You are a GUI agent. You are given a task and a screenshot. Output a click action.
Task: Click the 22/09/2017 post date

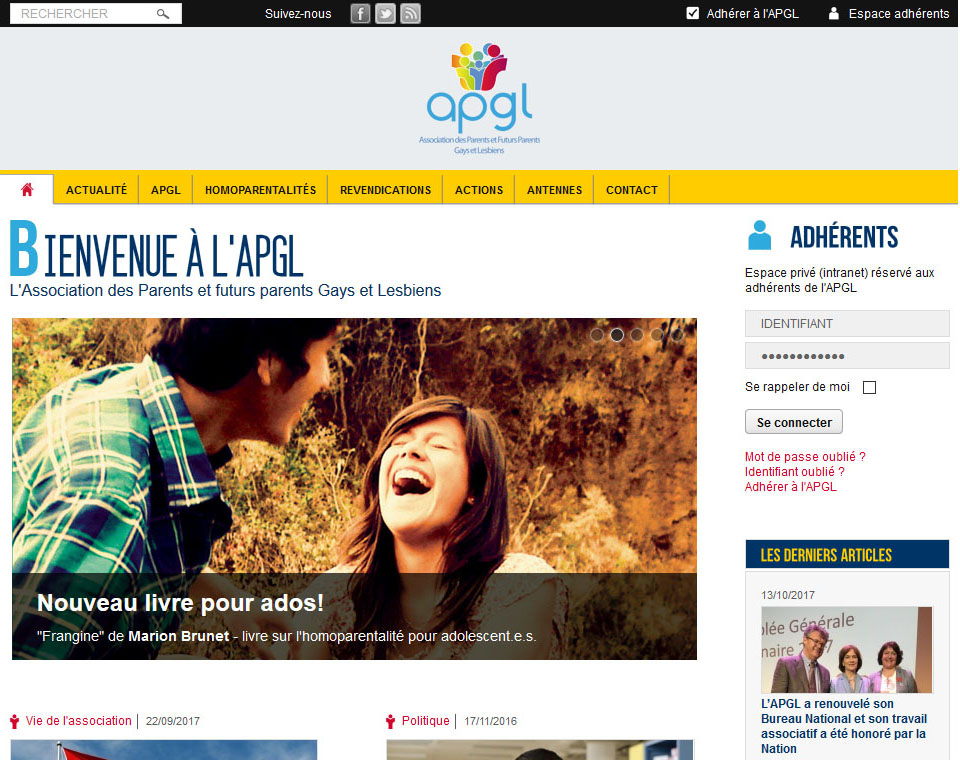tap(173, 721)
